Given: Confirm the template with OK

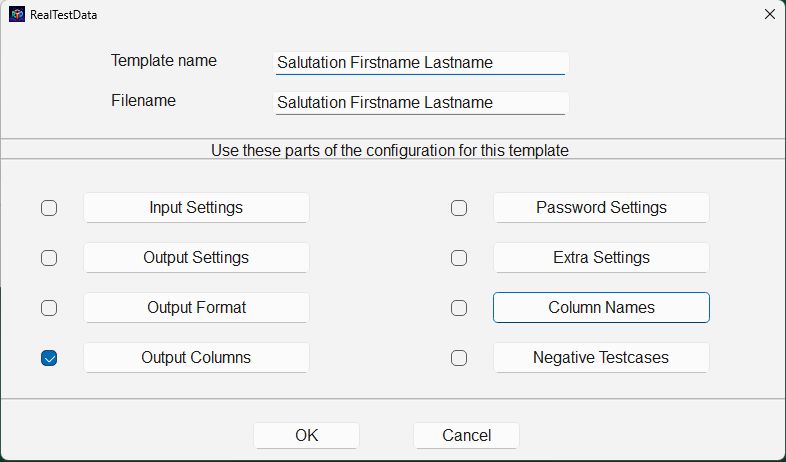Looking at the screenshot, I should (306, 435).
